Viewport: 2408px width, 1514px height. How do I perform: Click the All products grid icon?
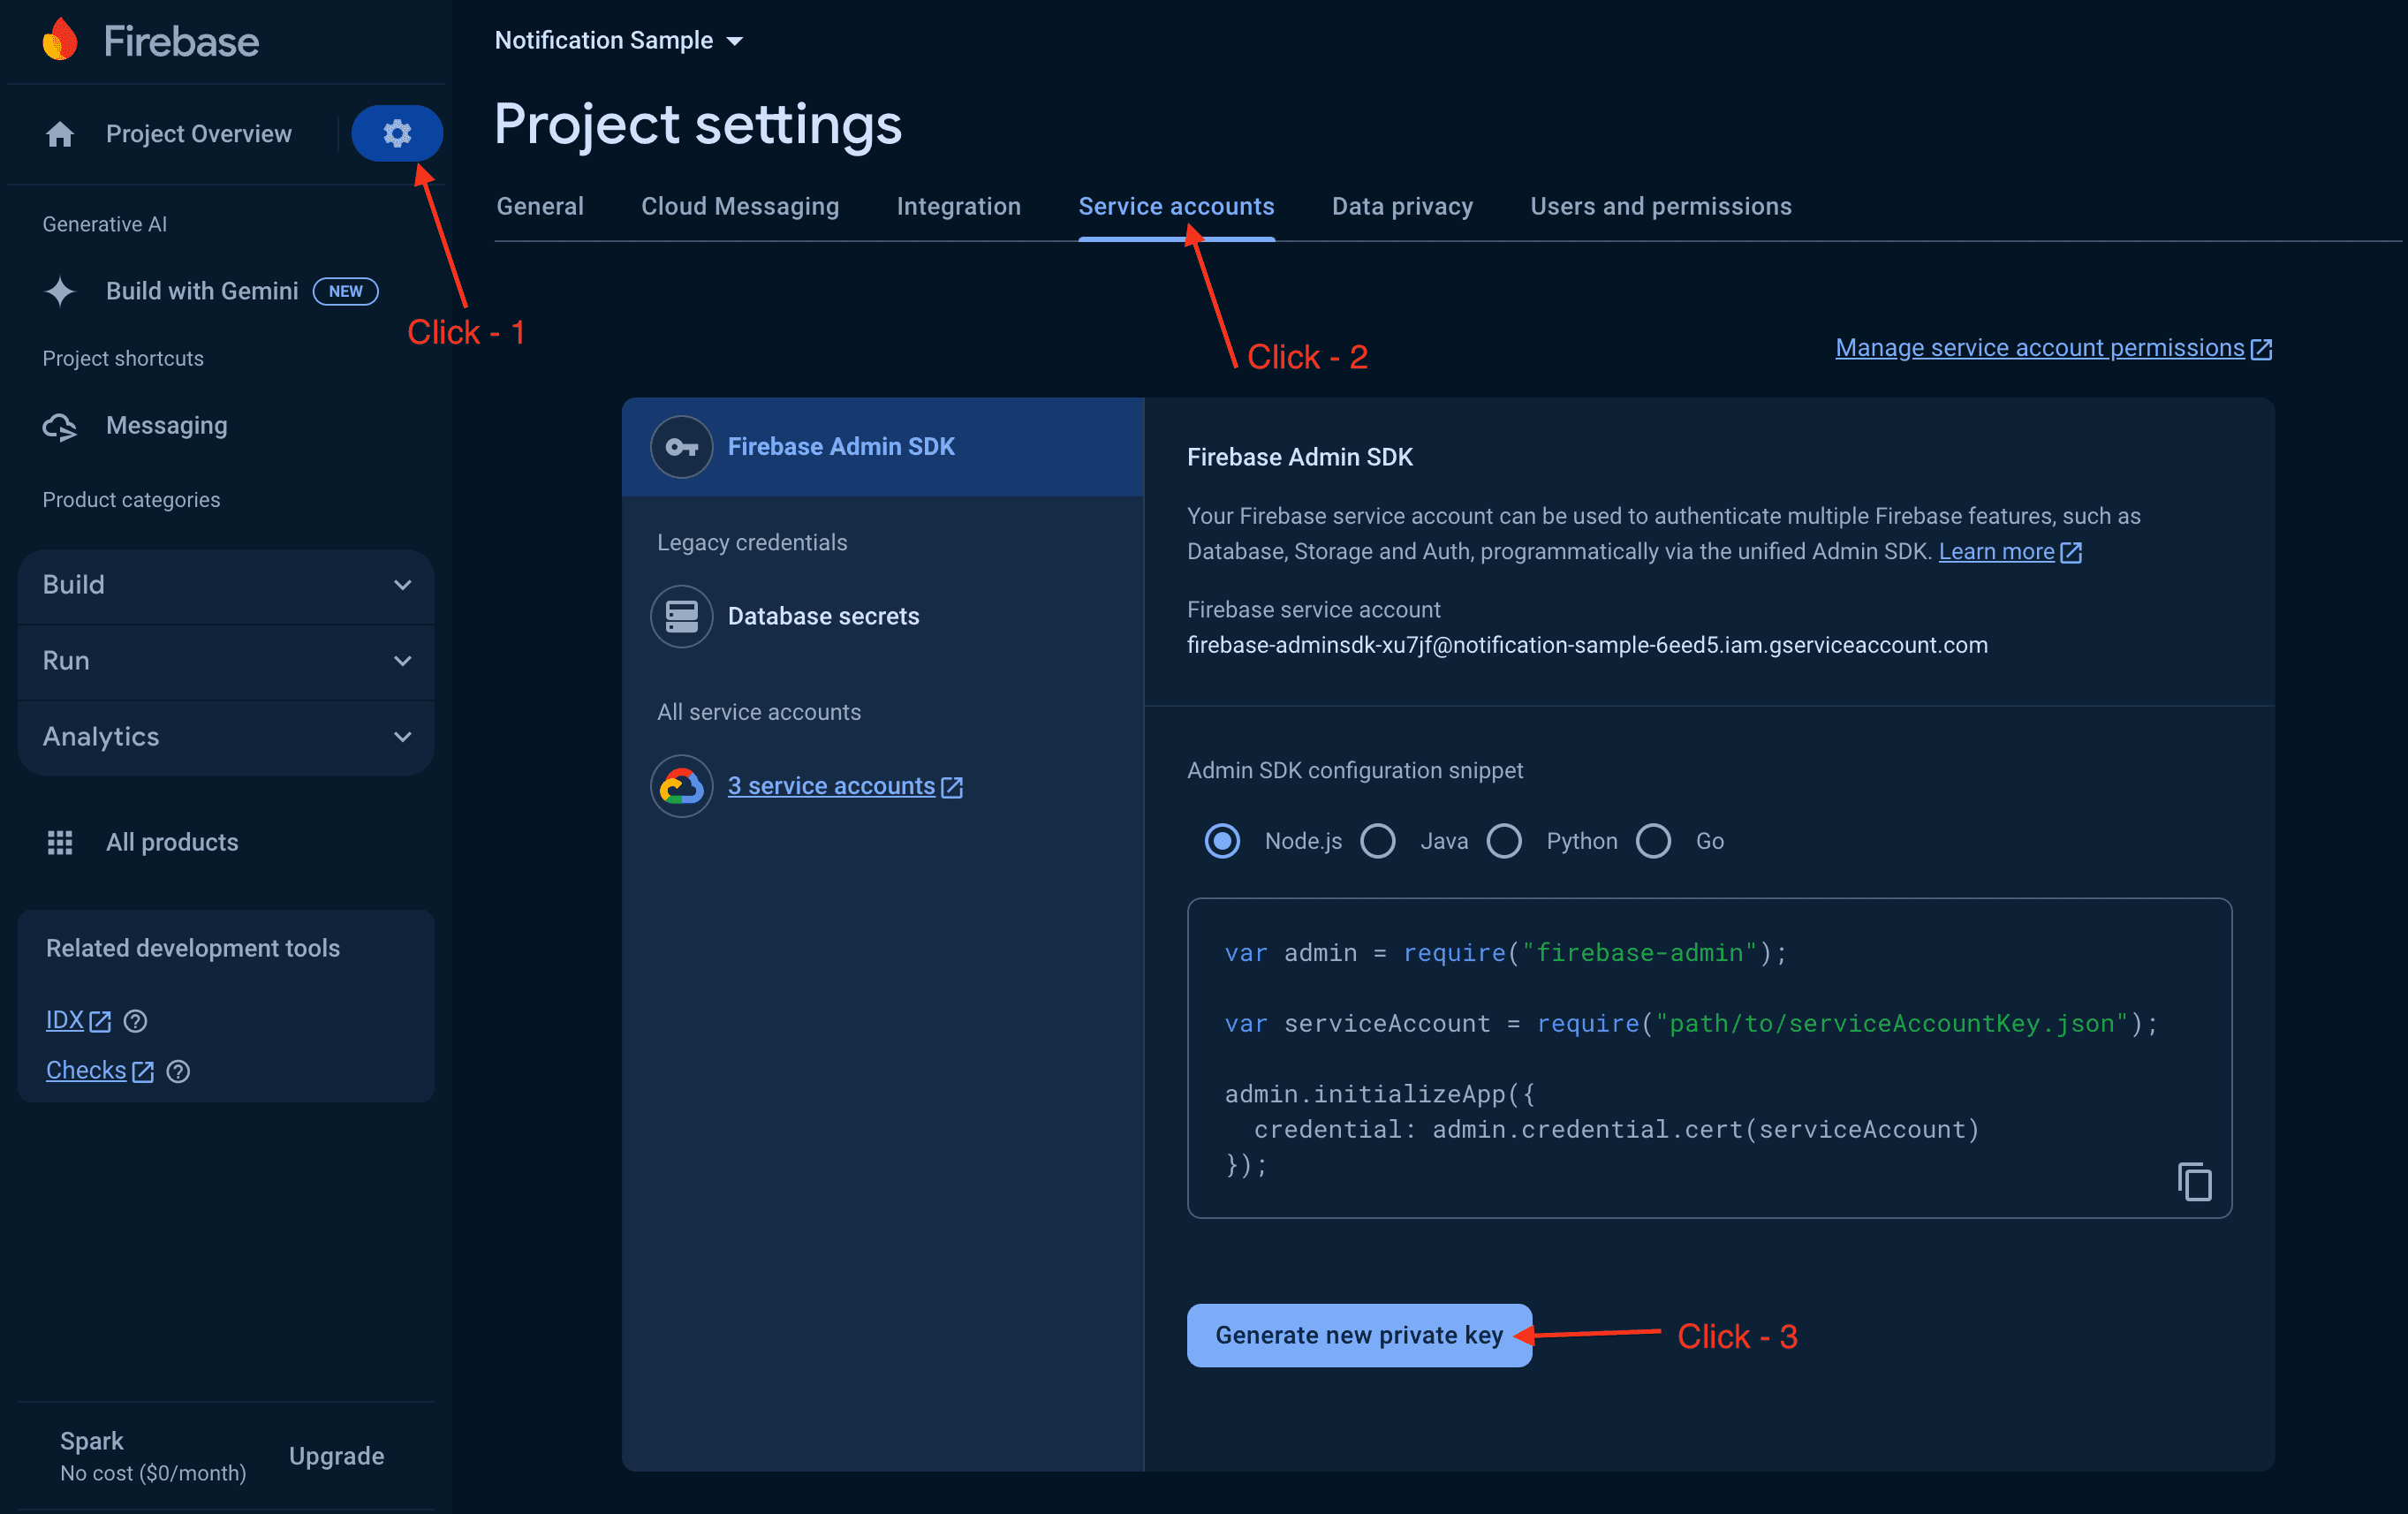pos(60,842)
